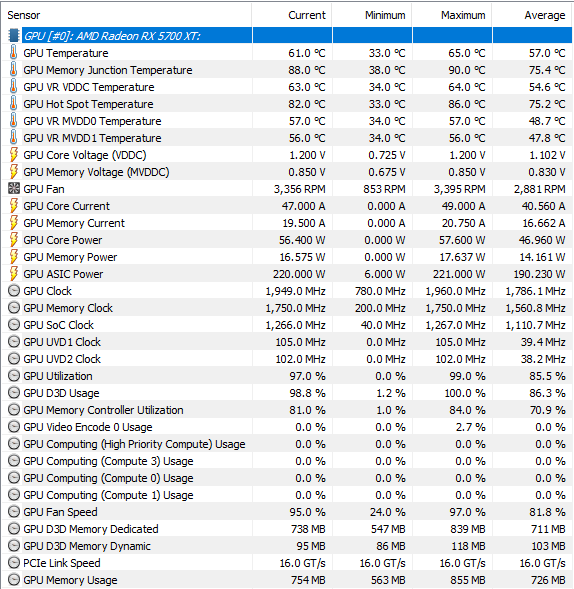
Task: Click gauge icon beside GPU Memory Usage
Action: (x=14, y=580)
